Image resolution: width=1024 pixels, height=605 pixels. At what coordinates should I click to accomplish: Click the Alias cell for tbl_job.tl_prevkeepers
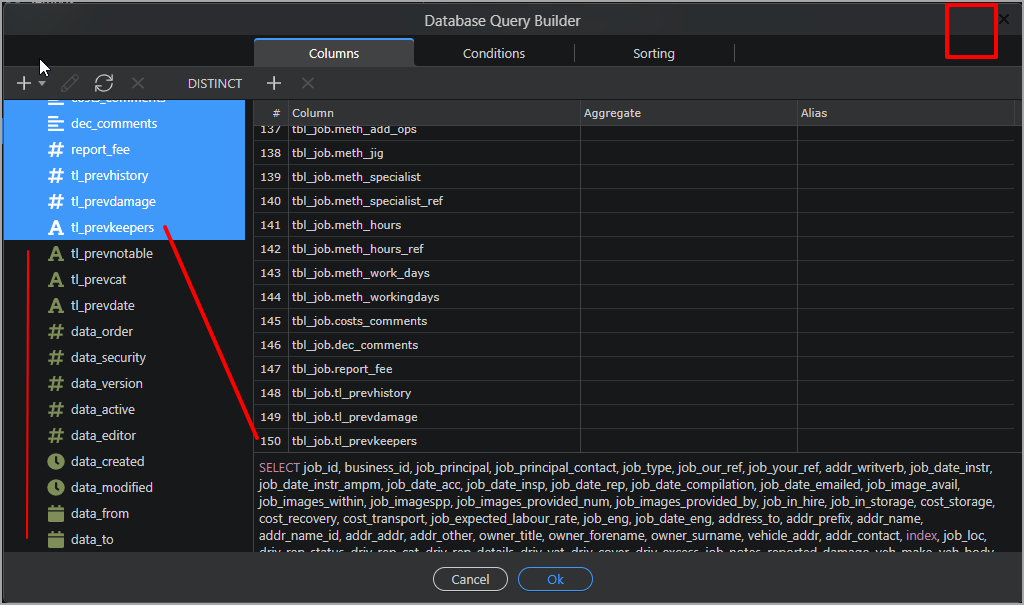click(905, 441)
